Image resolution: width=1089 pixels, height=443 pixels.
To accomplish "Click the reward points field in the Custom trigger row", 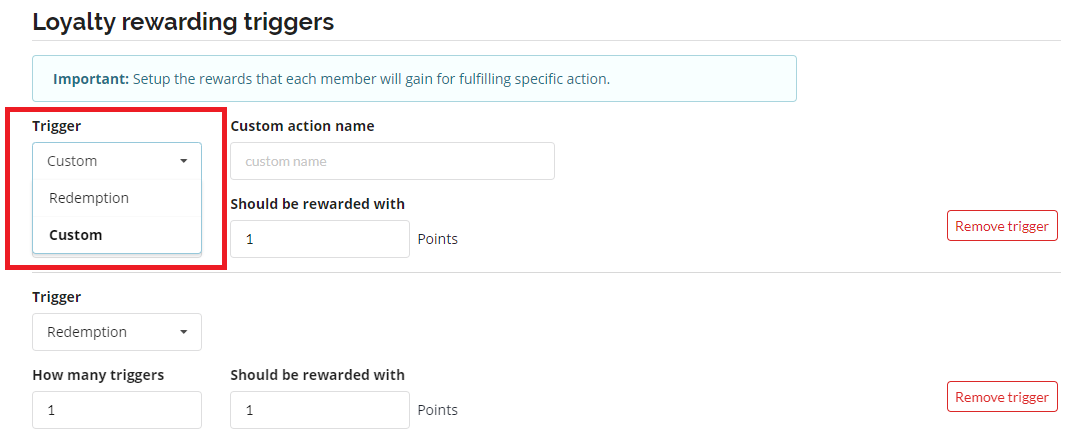I will [319, 239].
